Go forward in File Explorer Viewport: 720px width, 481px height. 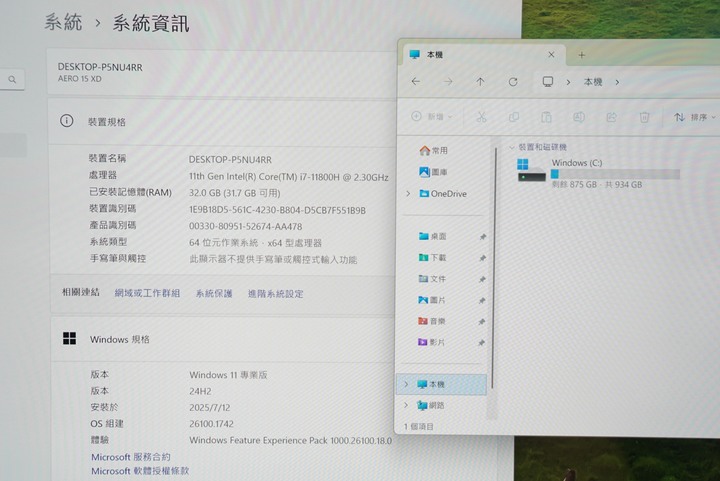pos(448,82)
